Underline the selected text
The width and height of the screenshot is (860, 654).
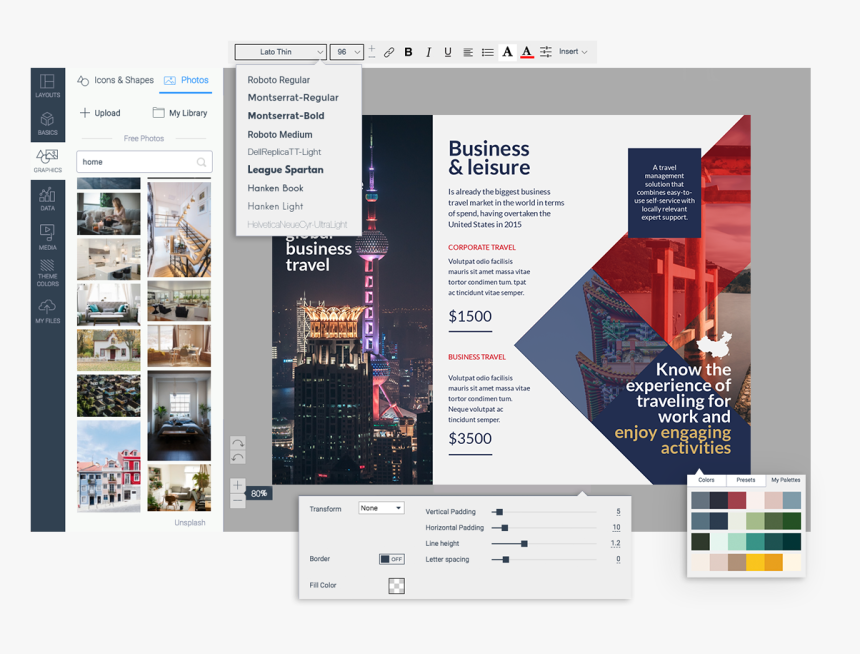coord(447,51)
